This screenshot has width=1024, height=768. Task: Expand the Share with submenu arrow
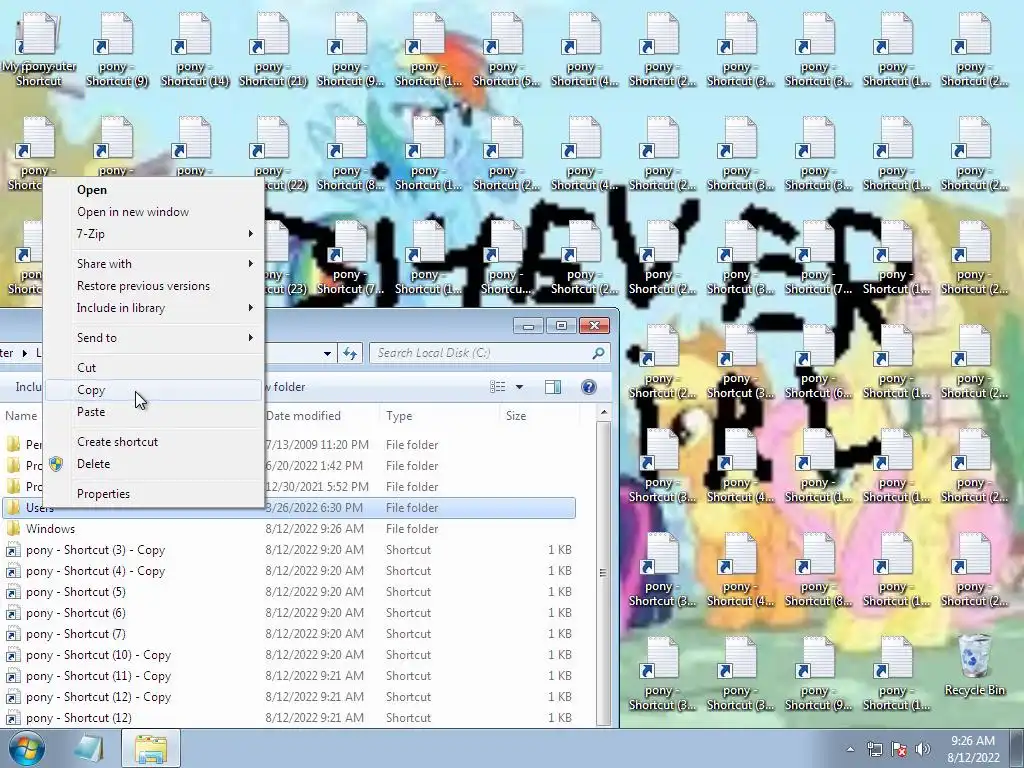(251, 264)
